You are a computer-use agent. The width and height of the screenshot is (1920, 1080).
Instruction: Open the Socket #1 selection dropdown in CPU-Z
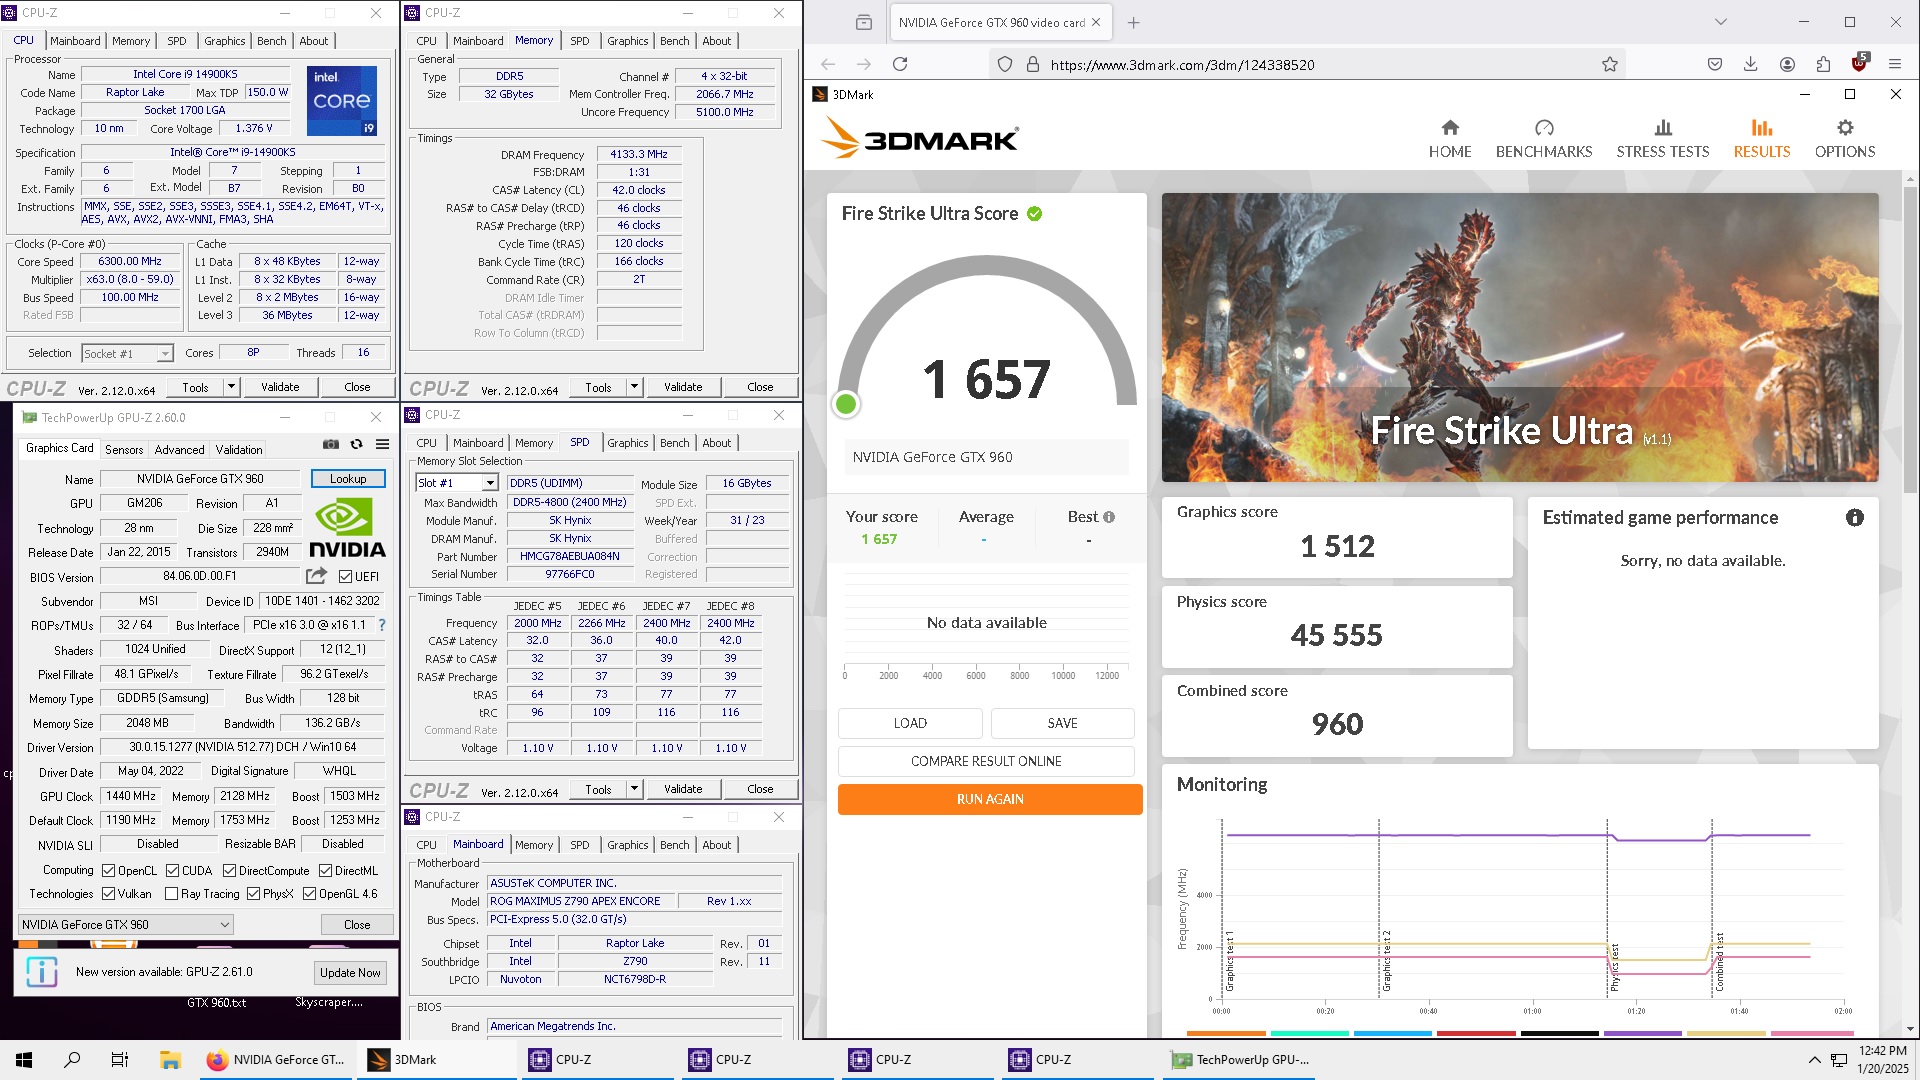127,353
